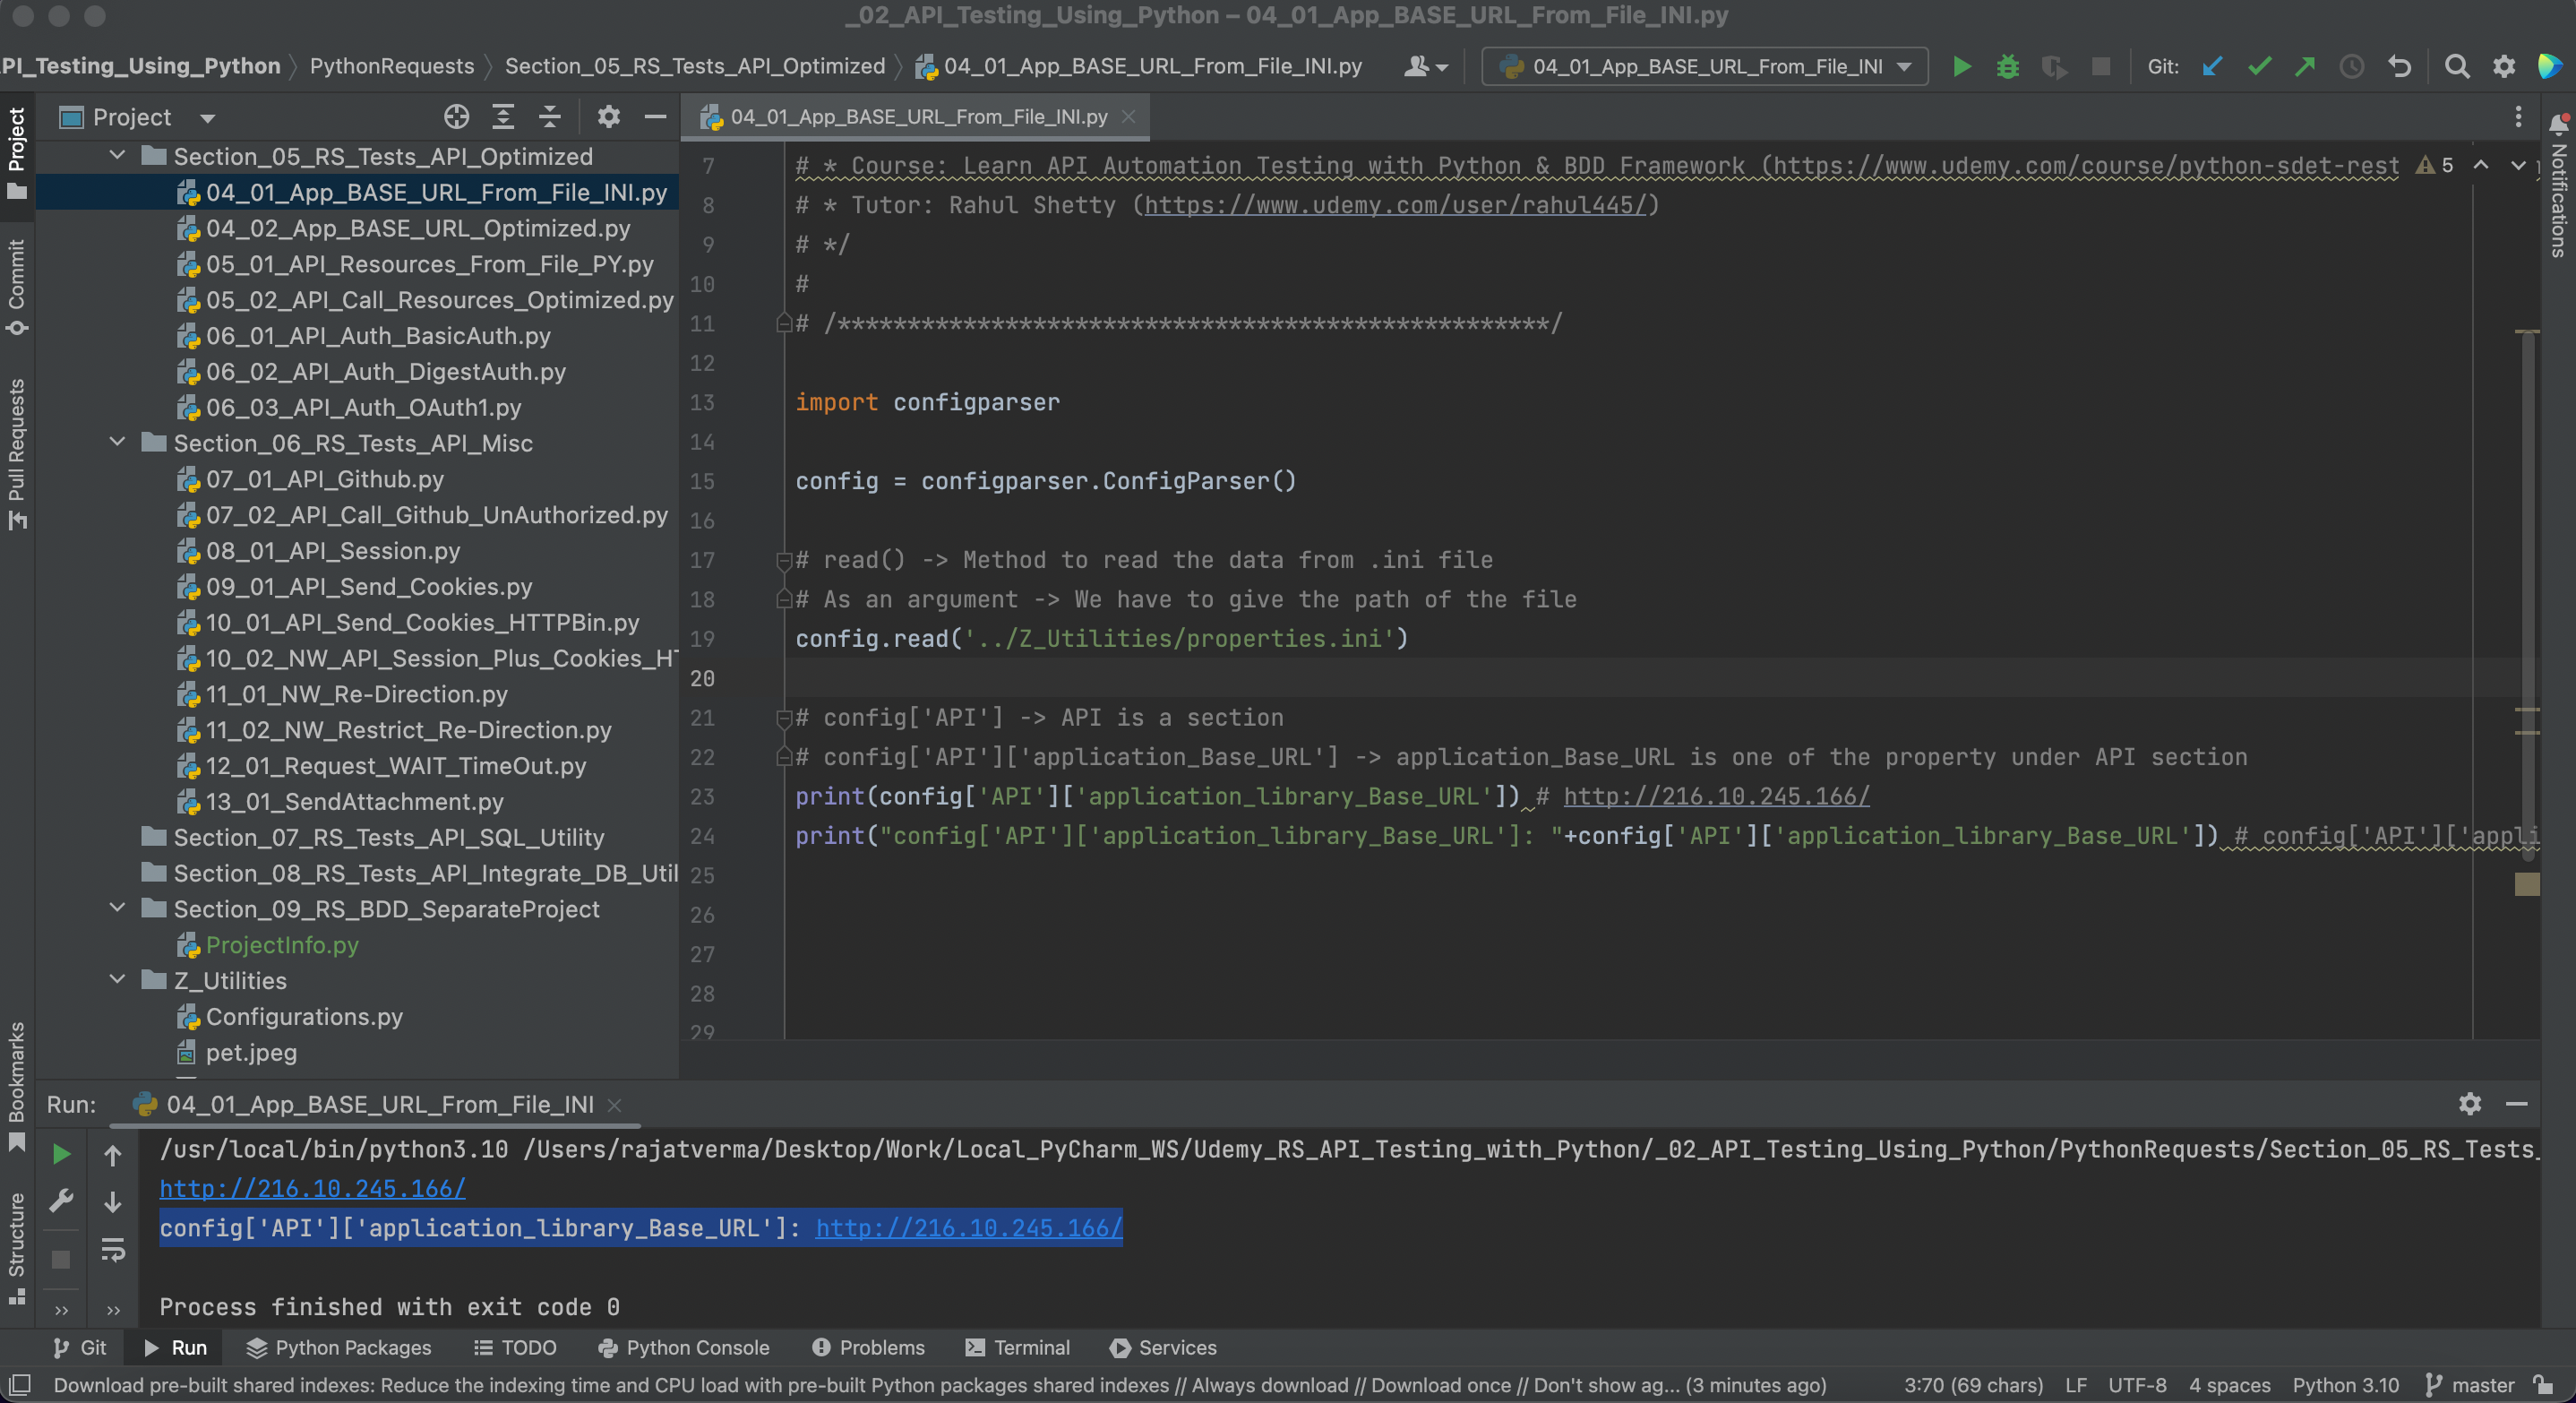The image size is (2576, 1403).
Task: Open Run panel settings gear
Action: coord(2470,1103)
